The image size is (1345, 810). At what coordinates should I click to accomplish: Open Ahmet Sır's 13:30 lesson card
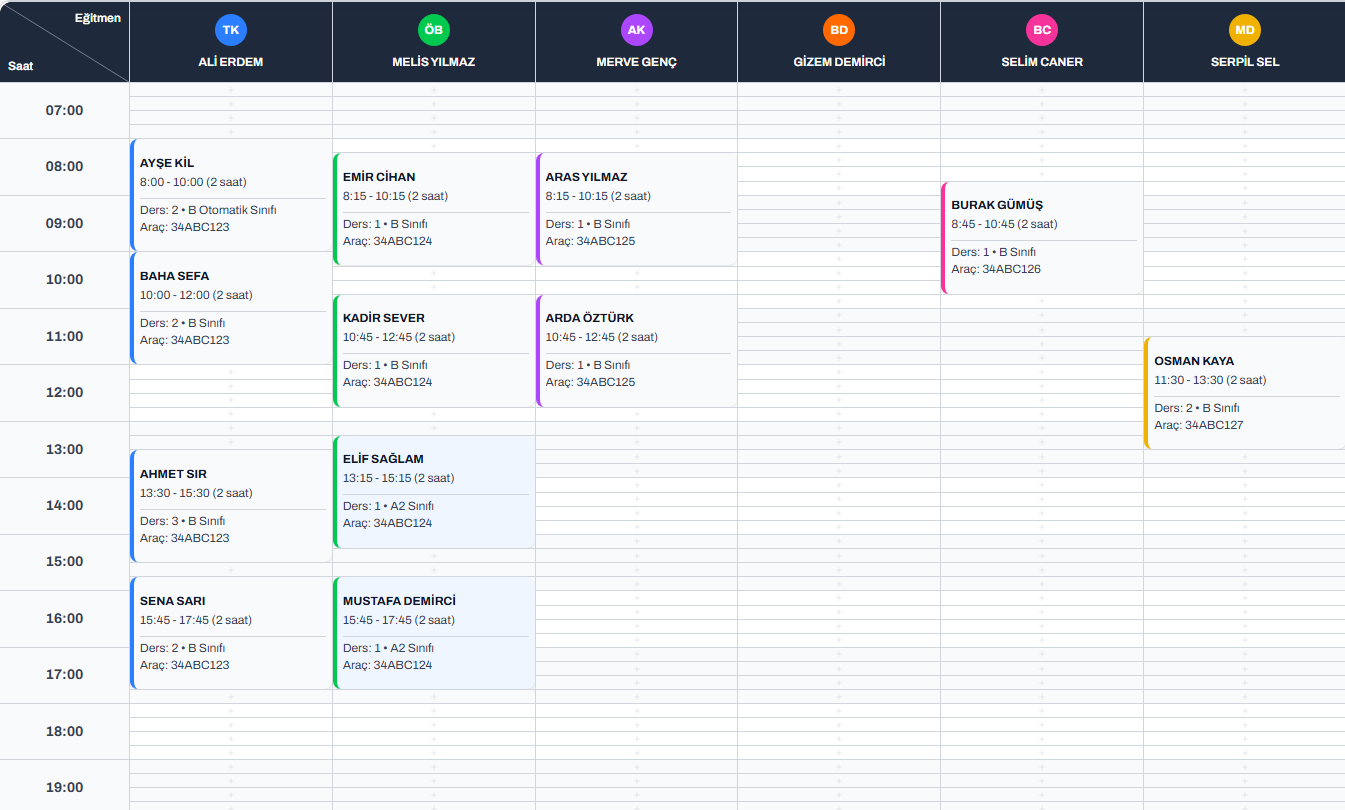click(231, 505)
